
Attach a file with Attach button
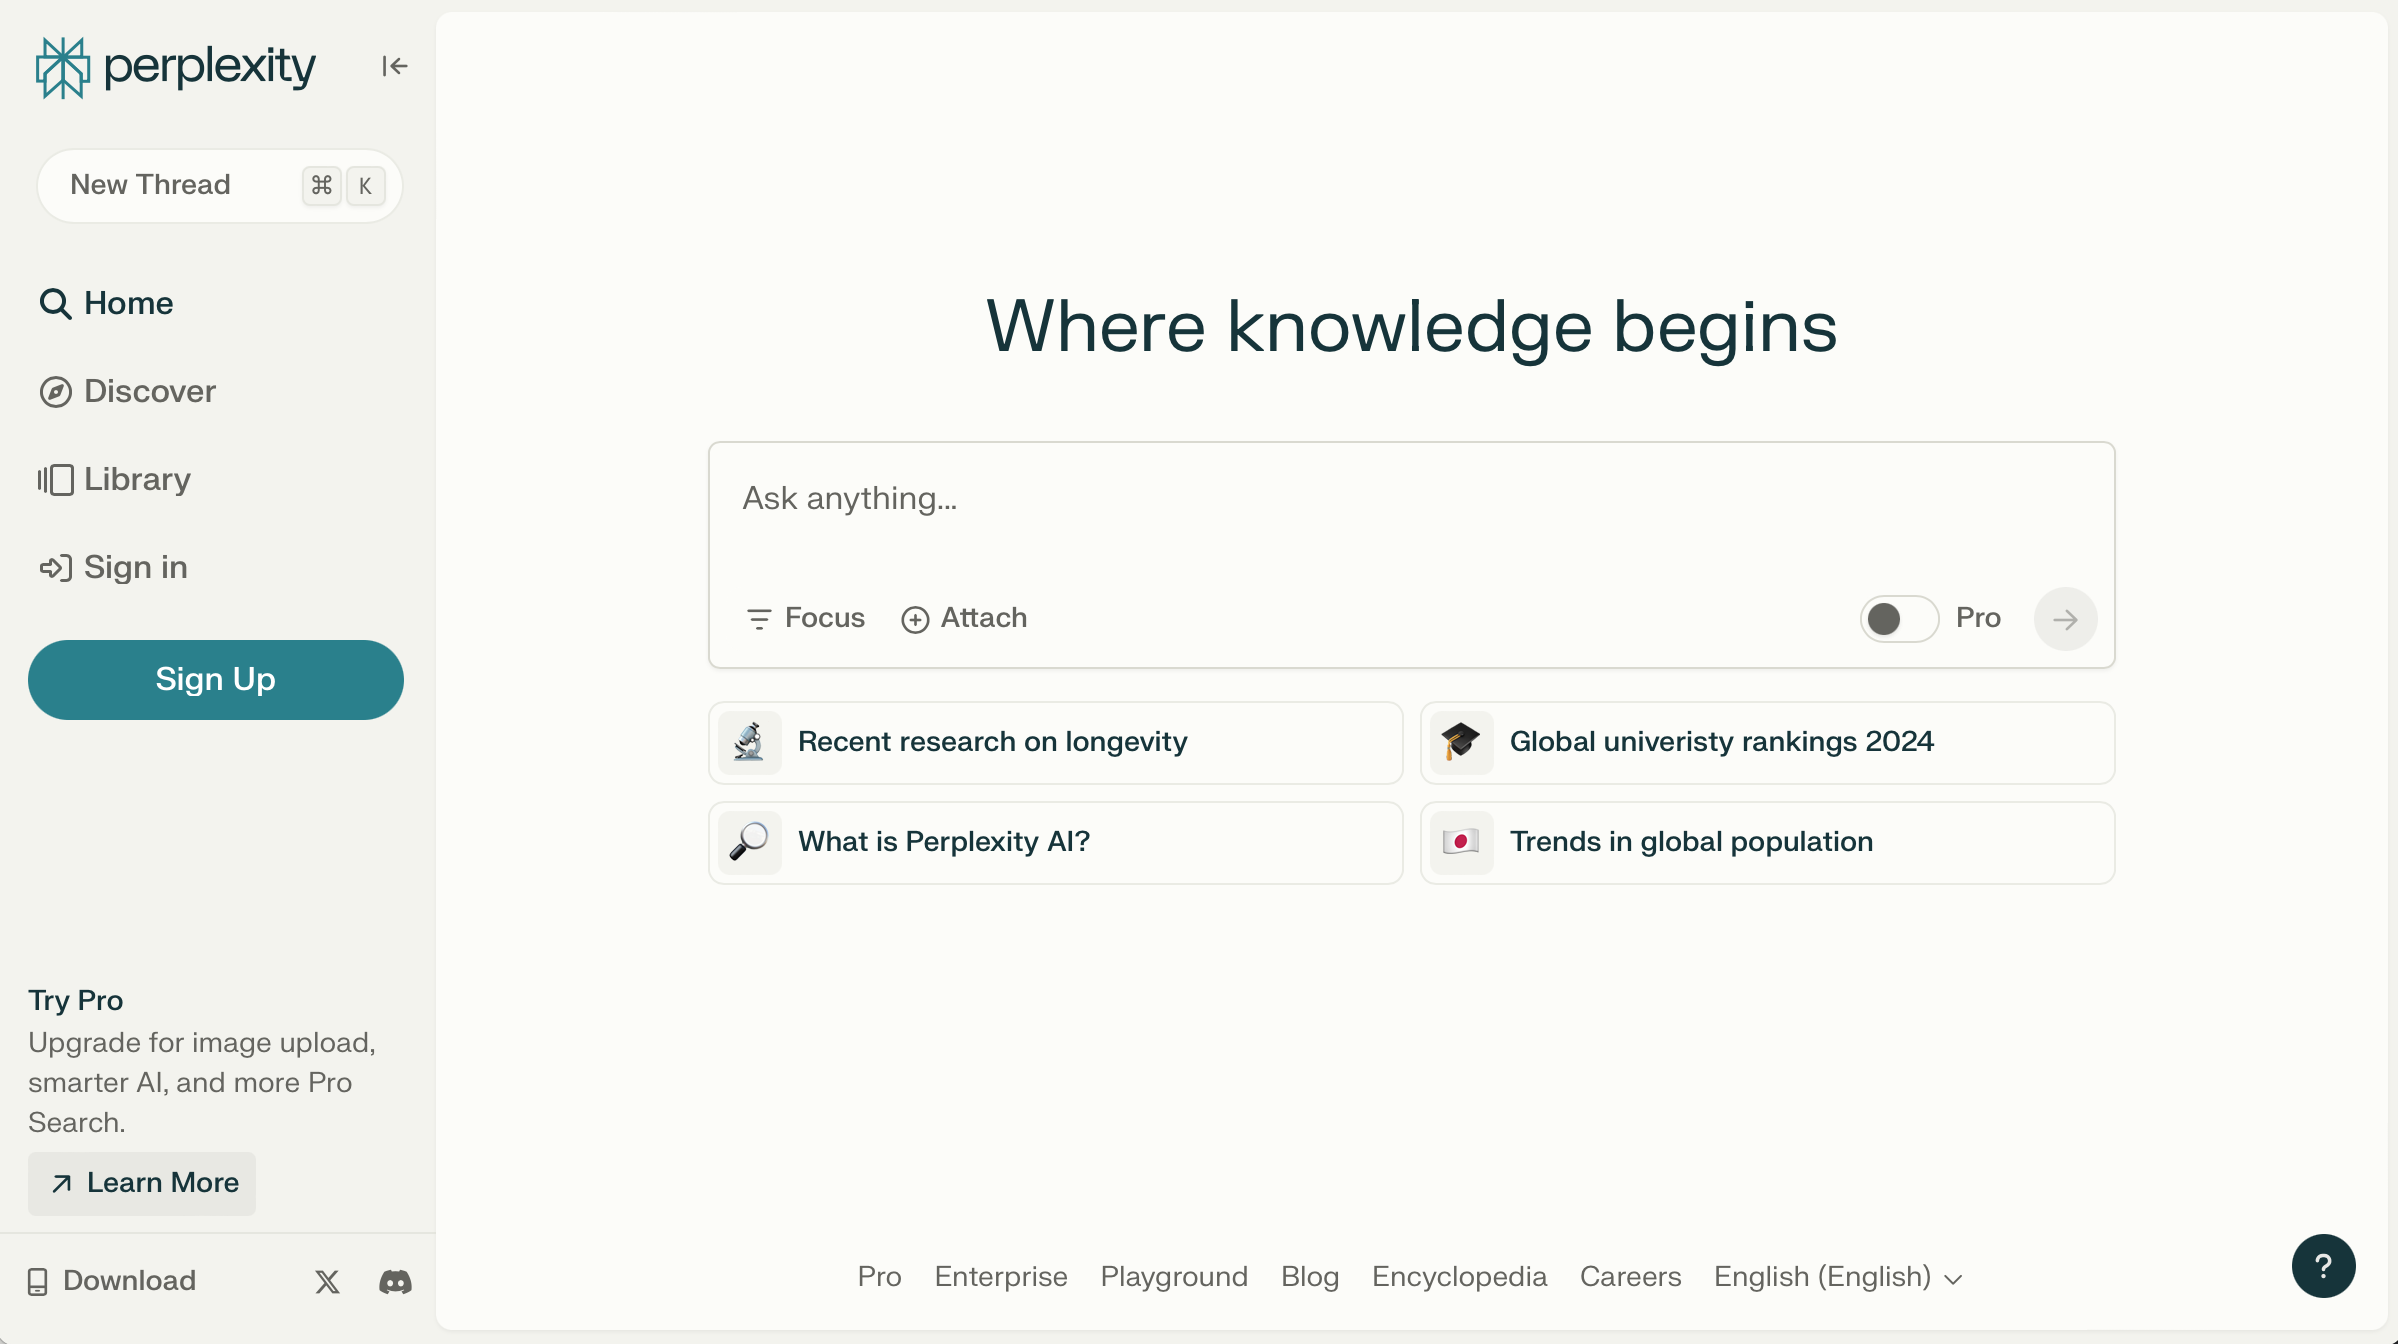click(964, 618)
